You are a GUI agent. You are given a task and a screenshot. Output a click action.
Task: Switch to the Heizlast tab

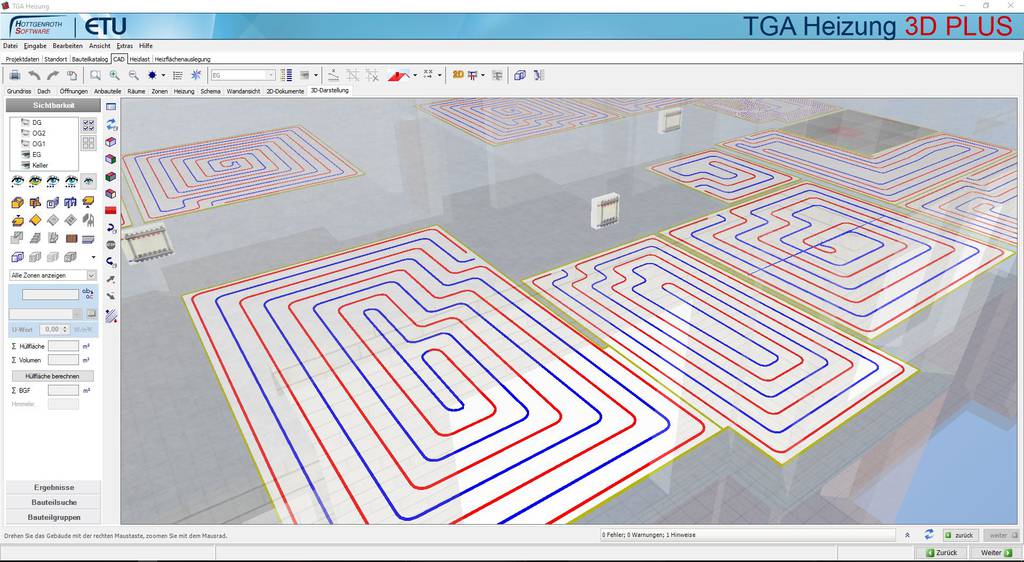click(139, 59)
